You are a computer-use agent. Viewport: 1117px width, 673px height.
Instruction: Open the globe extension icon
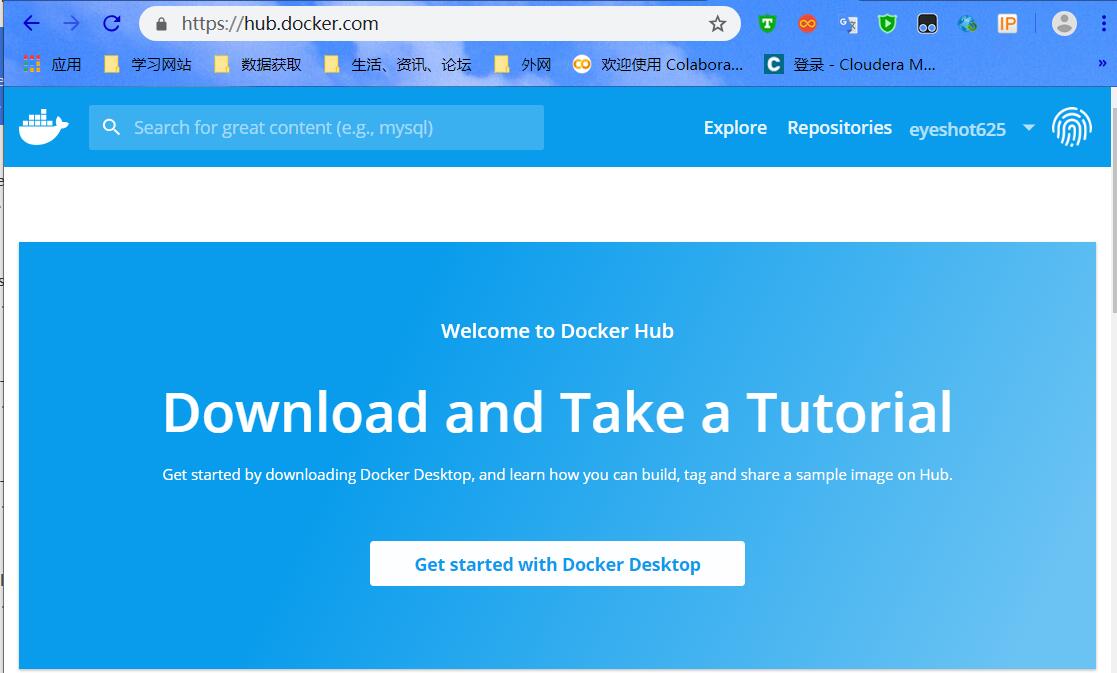point(967,24)
